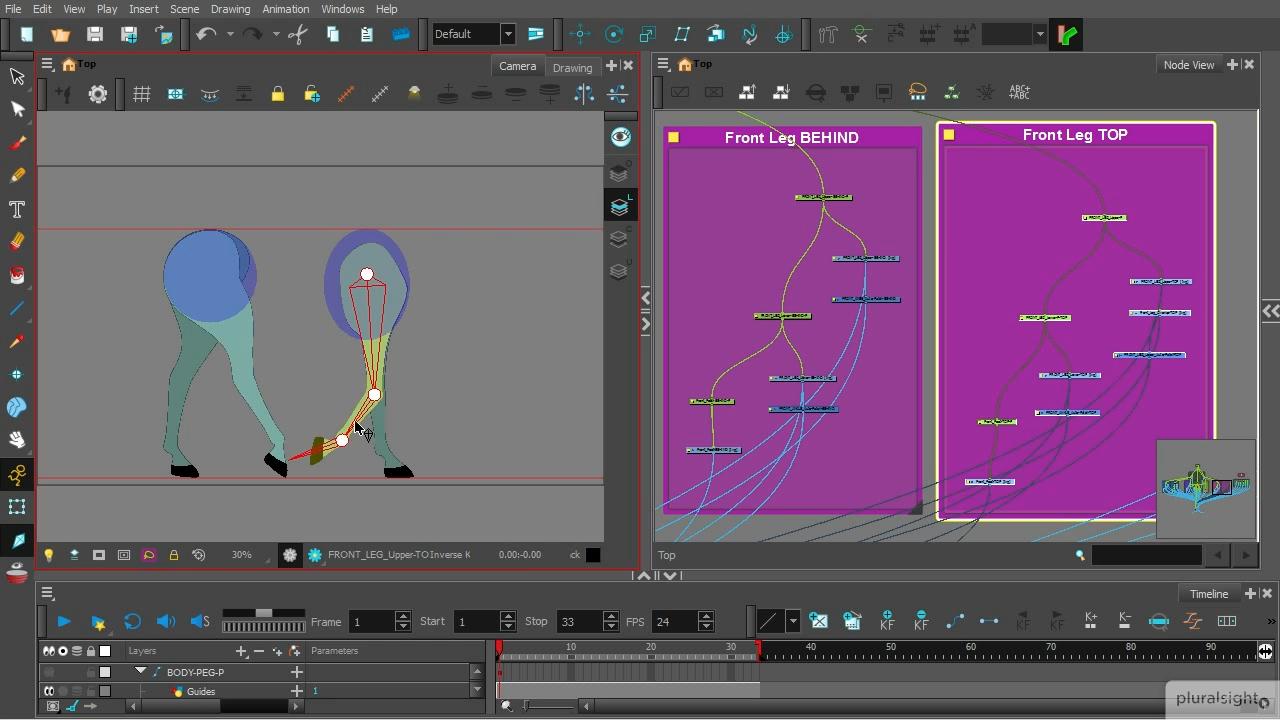Select the Transform tool arrow
The height and width of the screenshot is (720, 1280).
pyautogui.click(x=17, y=77)
